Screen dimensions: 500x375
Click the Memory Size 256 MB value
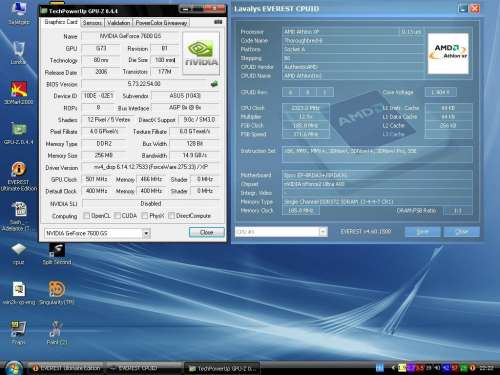pos(104,155)
